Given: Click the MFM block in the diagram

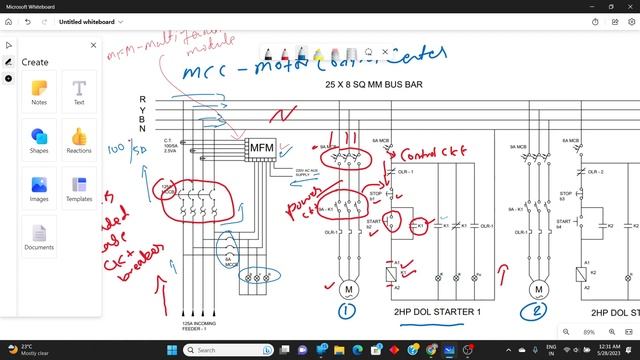Looking at the screenshot, I should 262,148.
